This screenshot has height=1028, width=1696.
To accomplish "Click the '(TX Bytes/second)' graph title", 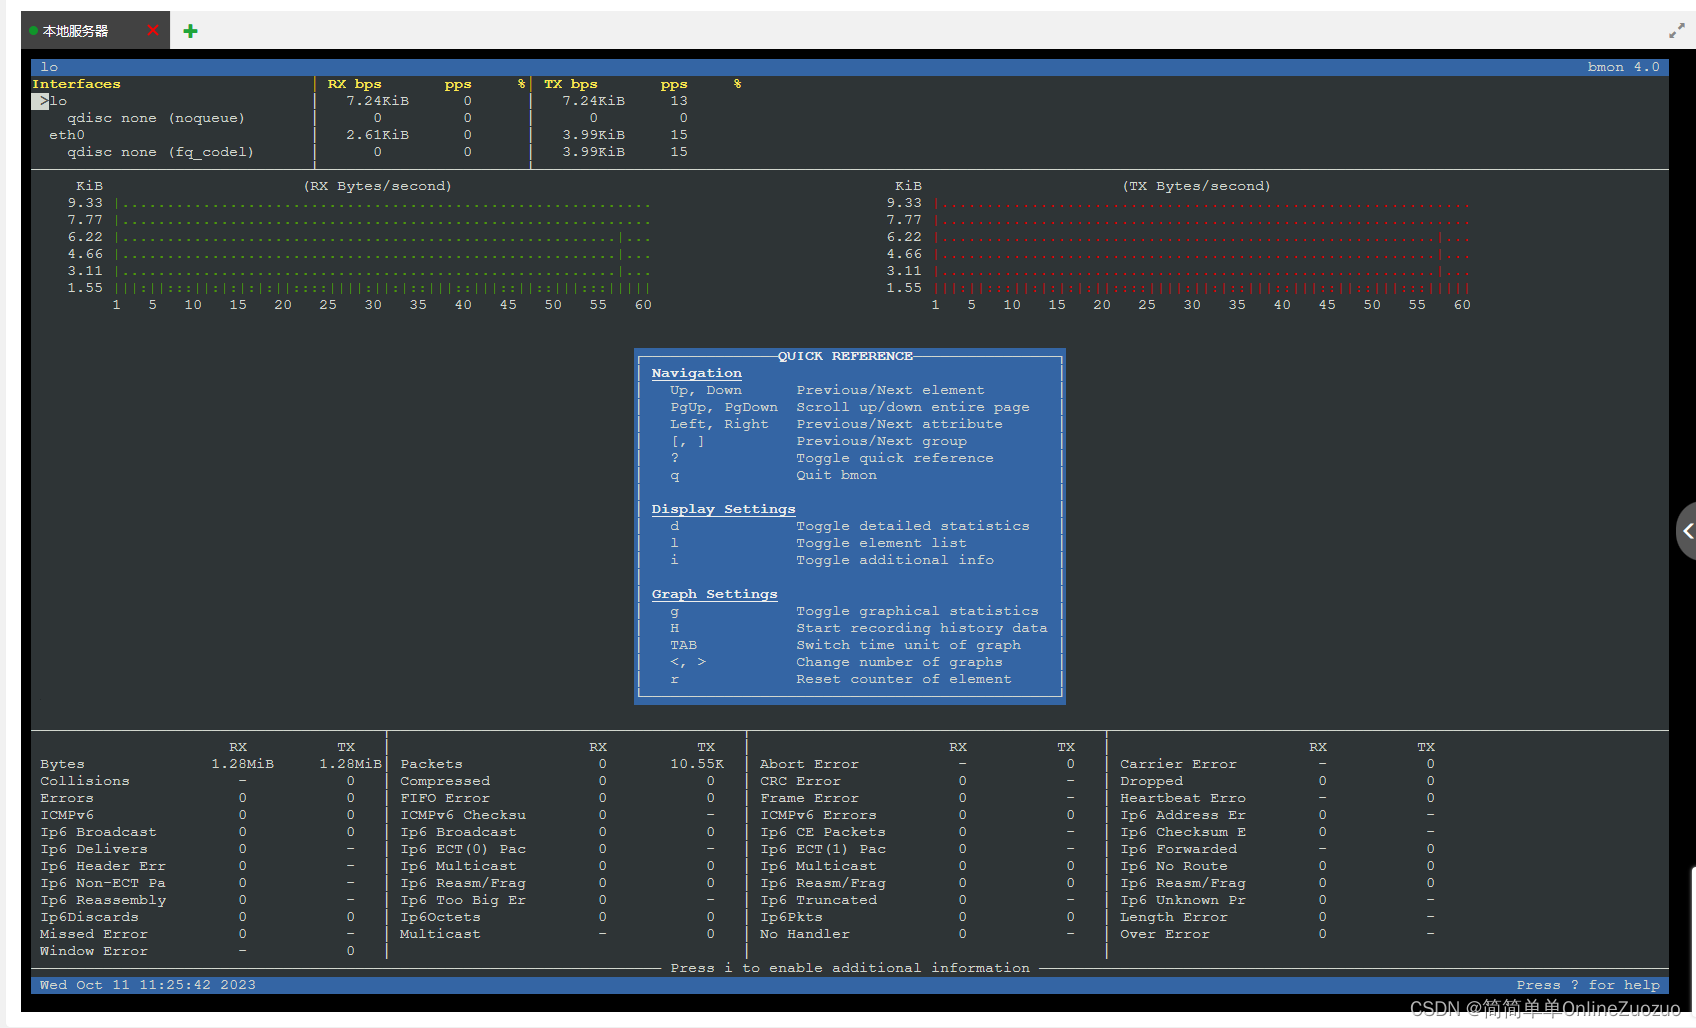I will coord(1196,186).
